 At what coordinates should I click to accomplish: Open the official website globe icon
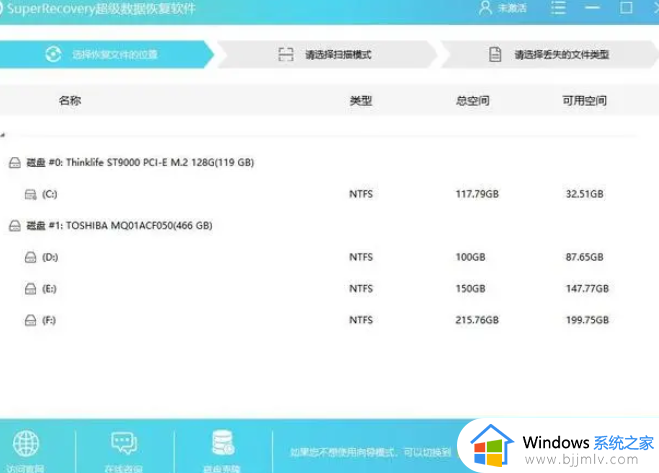(x=26, y=443)
